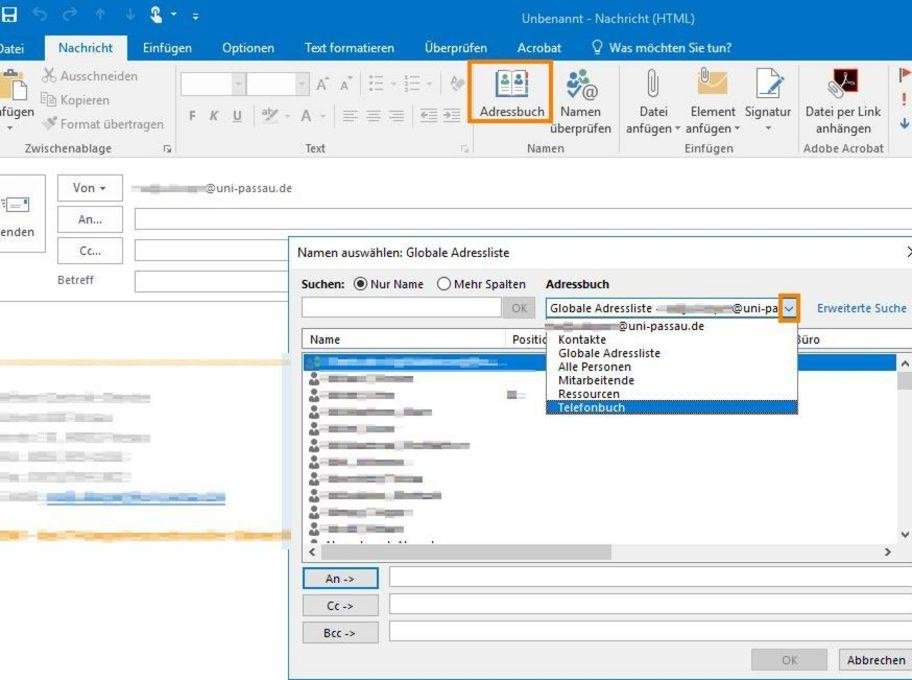
Task: Cut with Ausschneiden
Action: (90, 76)
